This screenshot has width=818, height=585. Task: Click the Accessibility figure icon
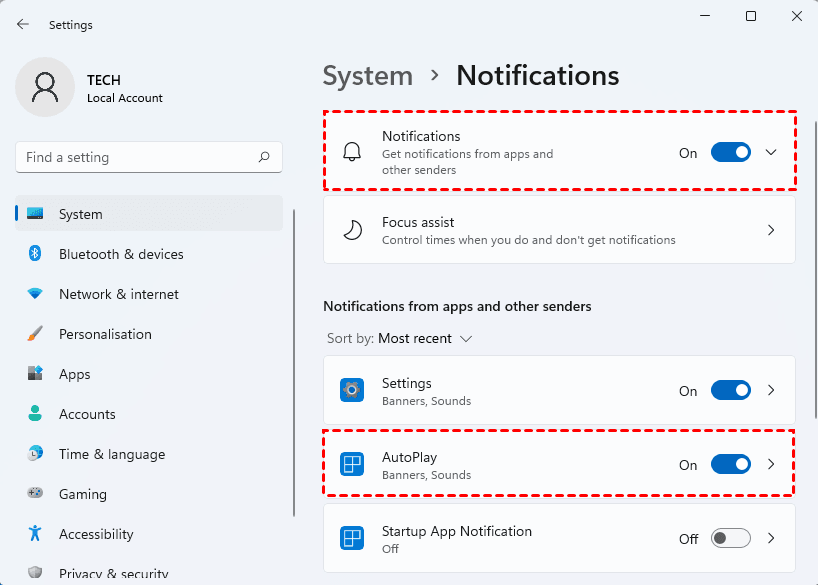35,534
